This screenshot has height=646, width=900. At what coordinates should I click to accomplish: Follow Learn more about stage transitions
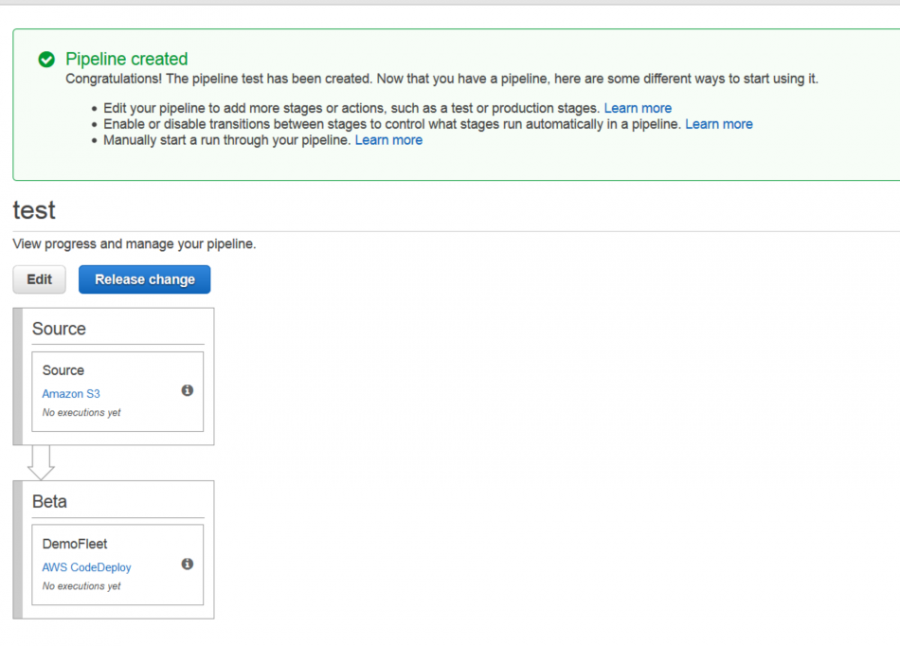719,124
